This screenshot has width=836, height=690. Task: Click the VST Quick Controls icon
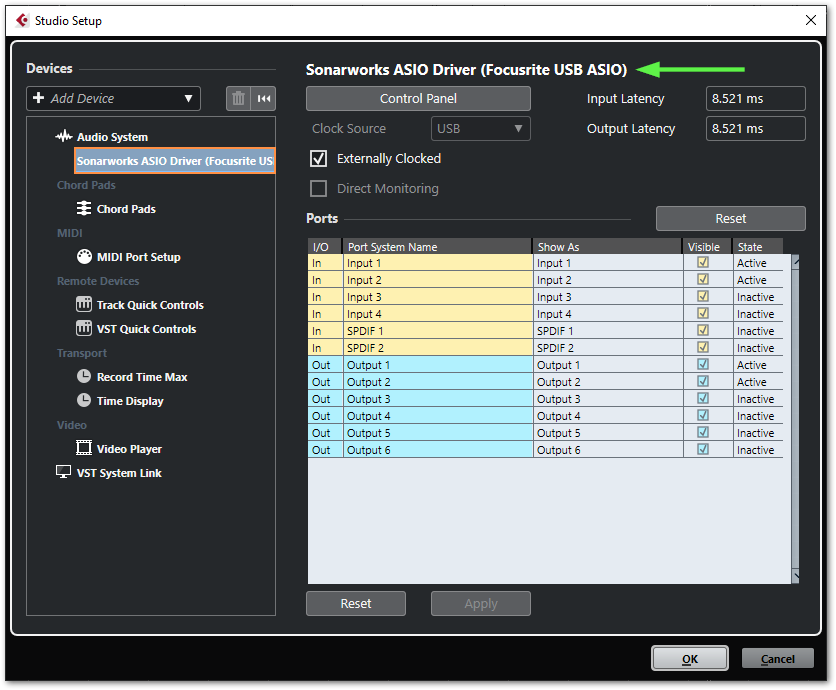click(x=84, y=328)
